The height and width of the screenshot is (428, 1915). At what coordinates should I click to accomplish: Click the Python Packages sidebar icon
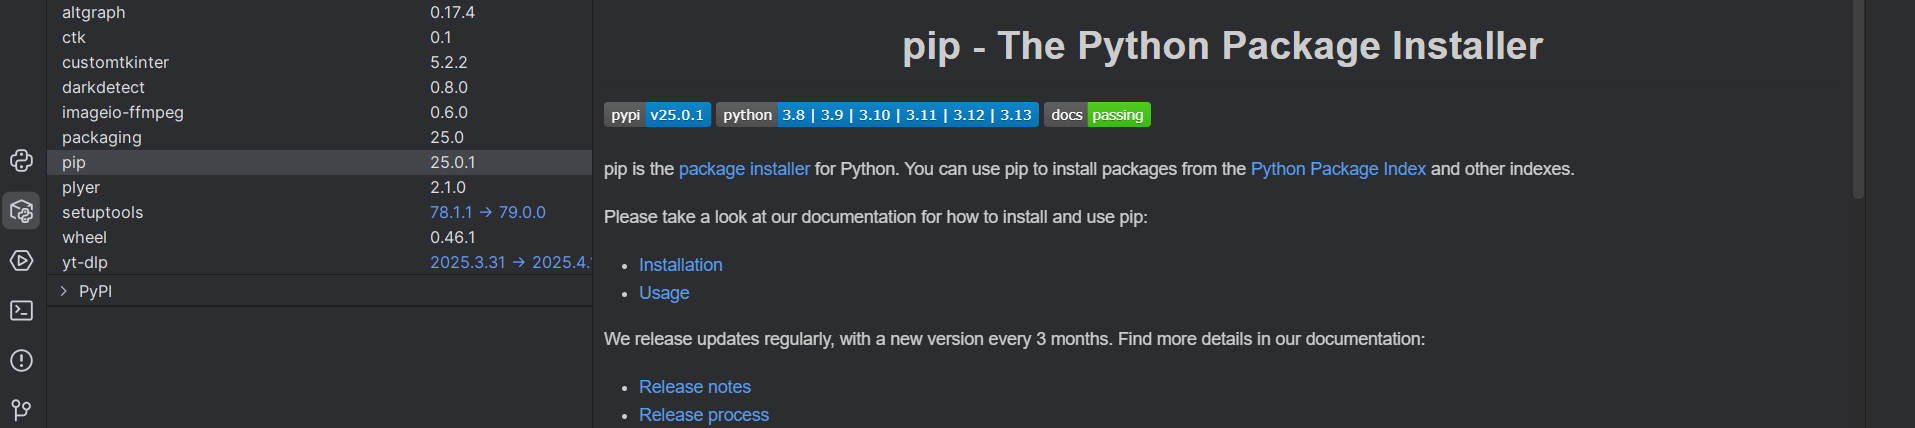(21, 211)
